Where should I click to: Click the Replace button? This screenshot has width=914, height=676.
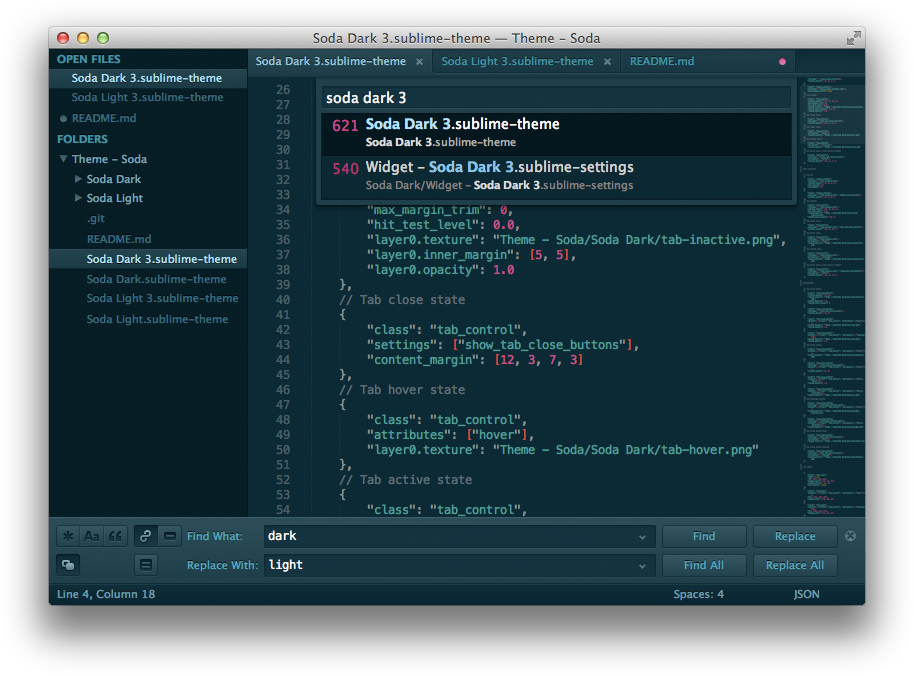click(795, 536)
